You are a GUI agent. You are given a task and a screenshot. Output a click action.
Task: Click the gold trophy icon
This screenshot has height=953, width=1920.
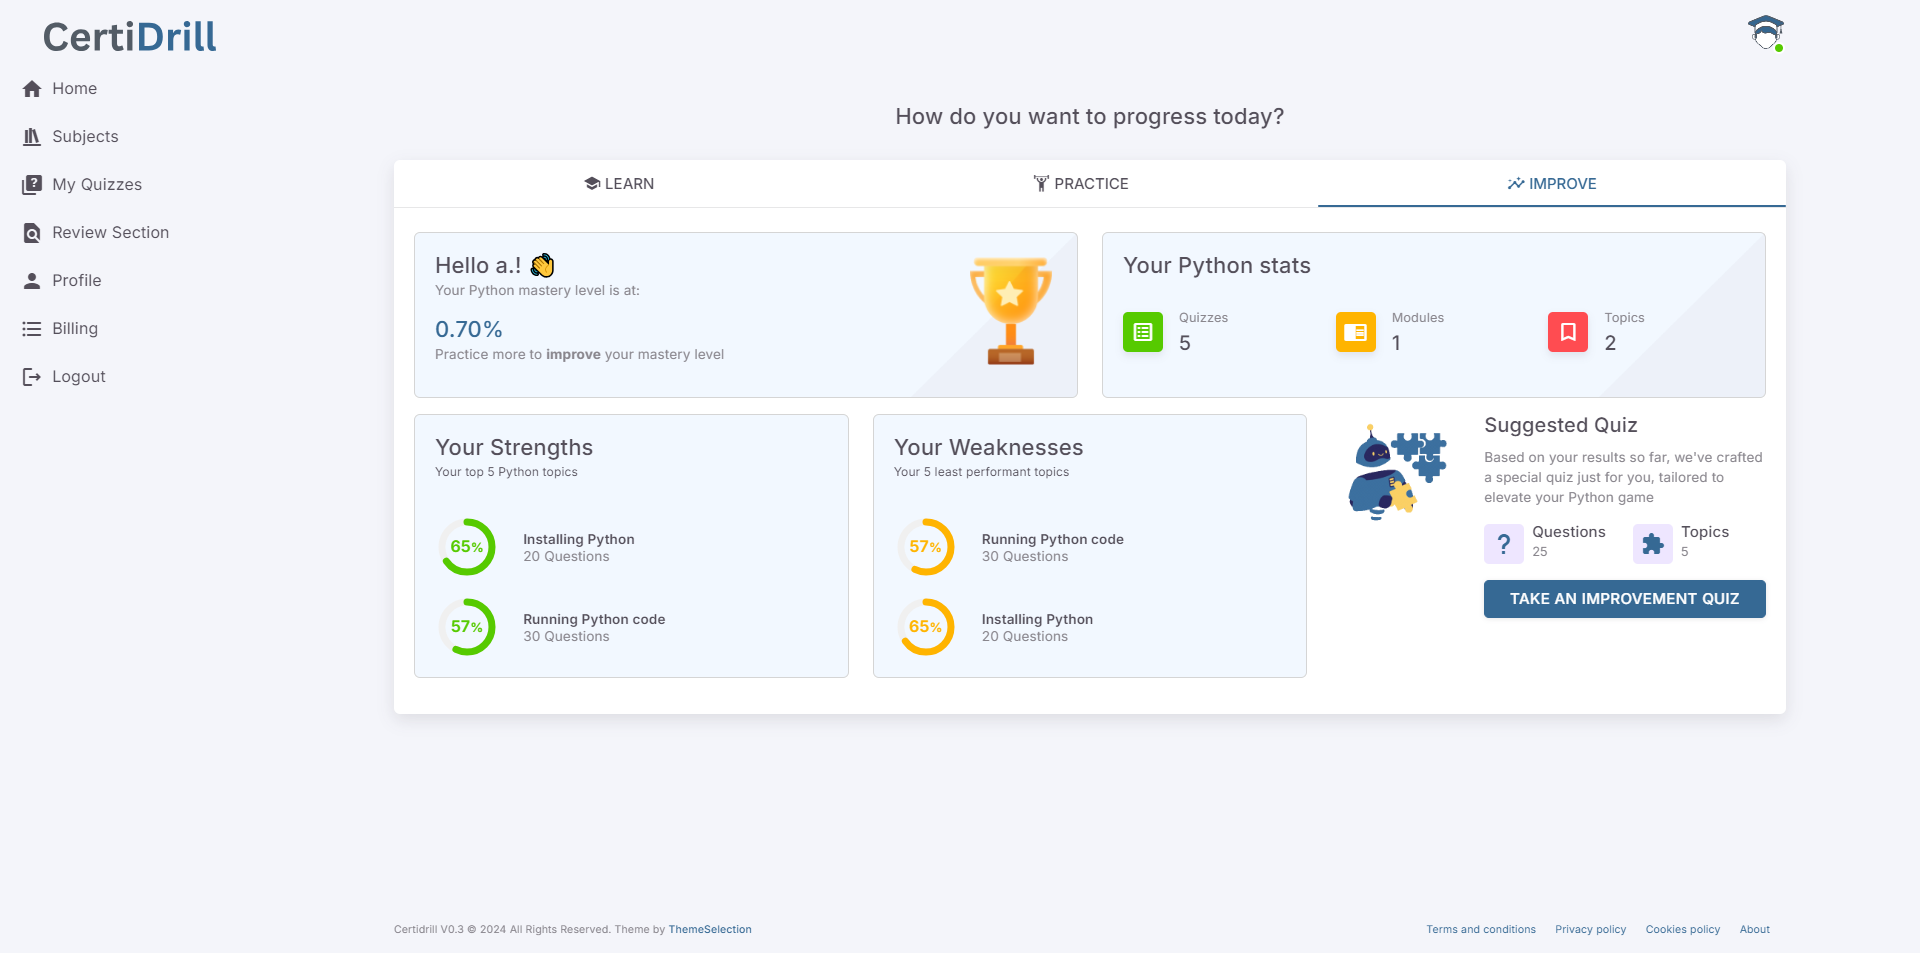[x=1010, y=311]
